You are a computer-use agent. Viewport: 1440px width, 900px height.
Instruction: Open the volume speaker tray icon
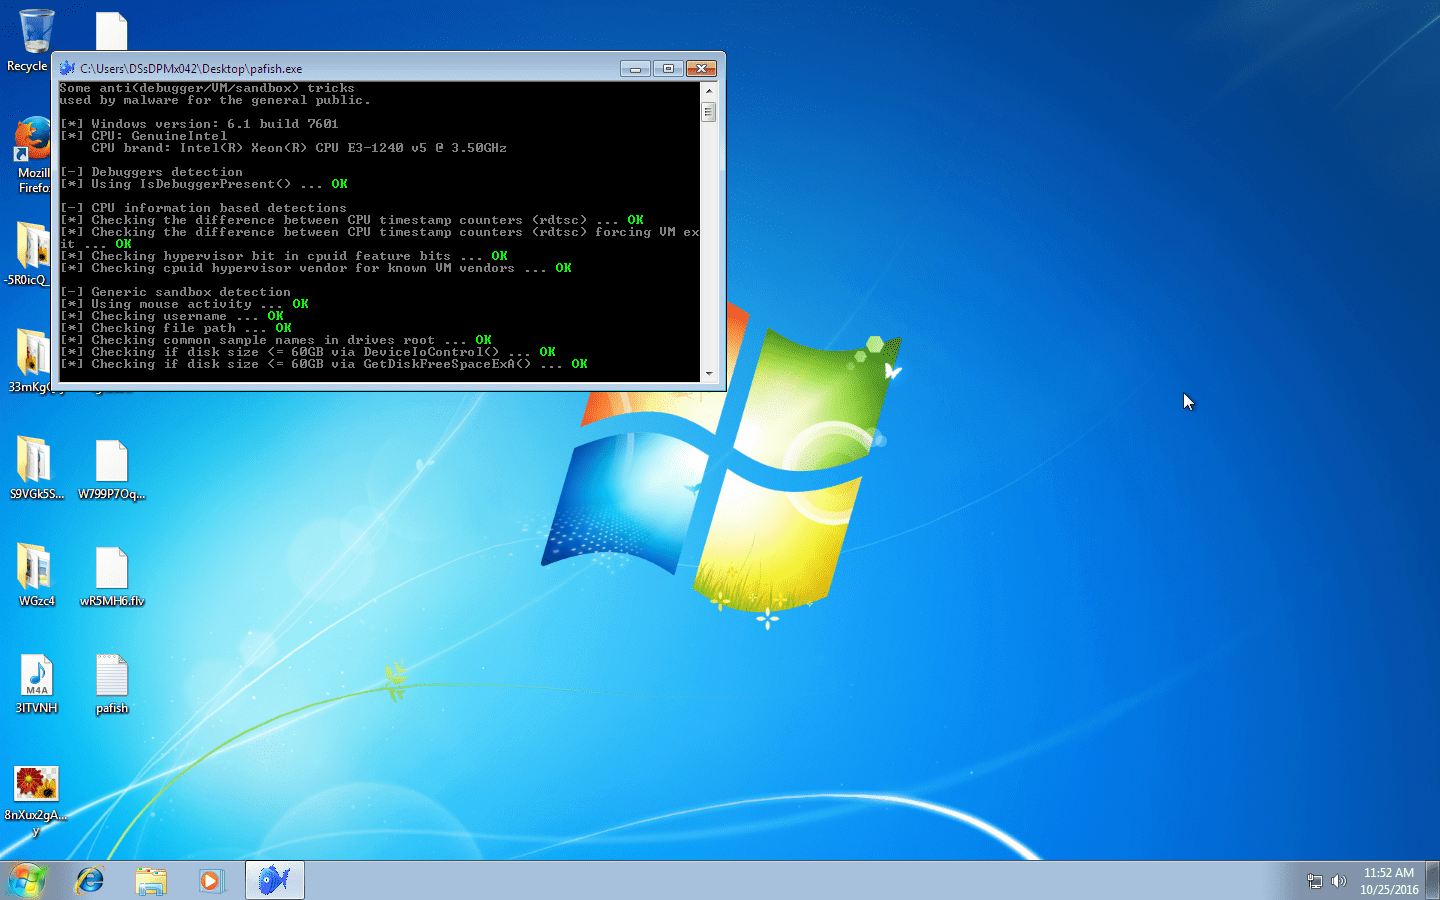coord(1339,881)
